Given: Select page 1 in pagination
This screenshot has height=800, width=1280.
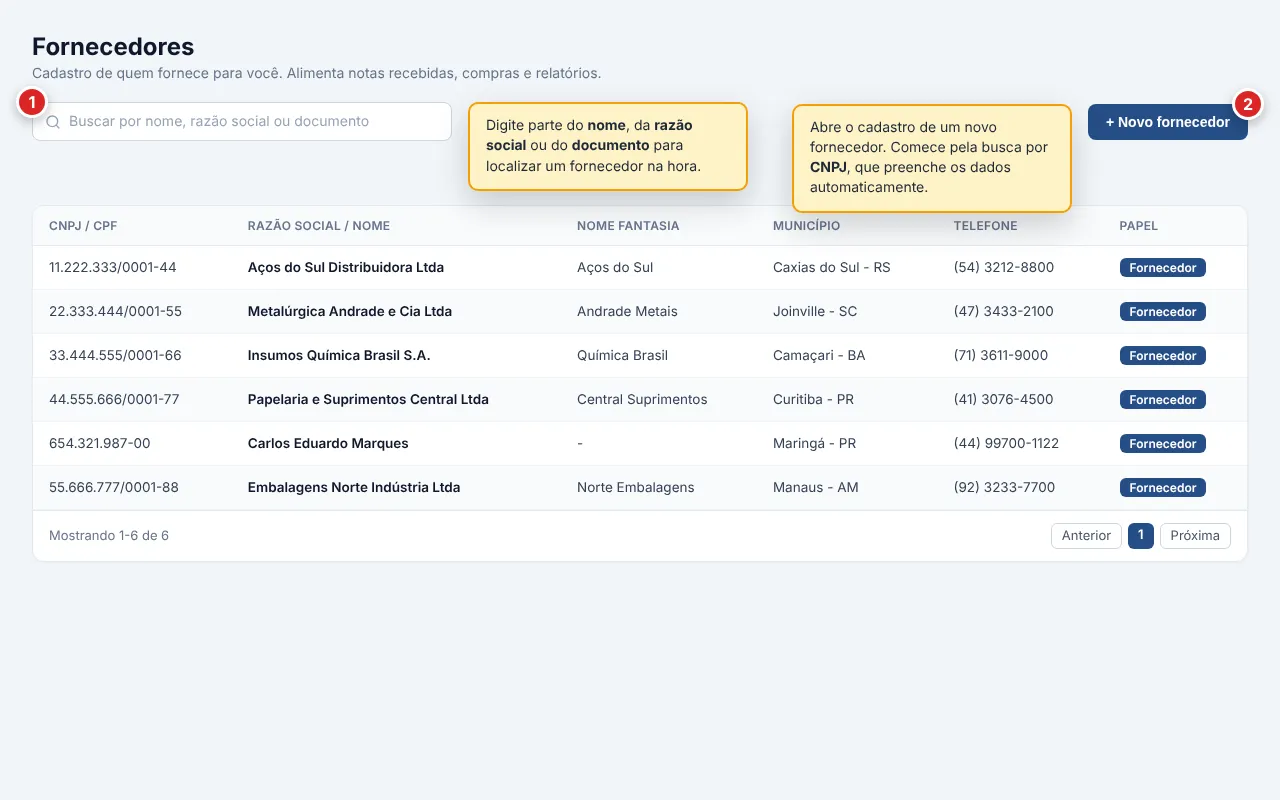Looking at the screenshot, I should click(1141, 536).
